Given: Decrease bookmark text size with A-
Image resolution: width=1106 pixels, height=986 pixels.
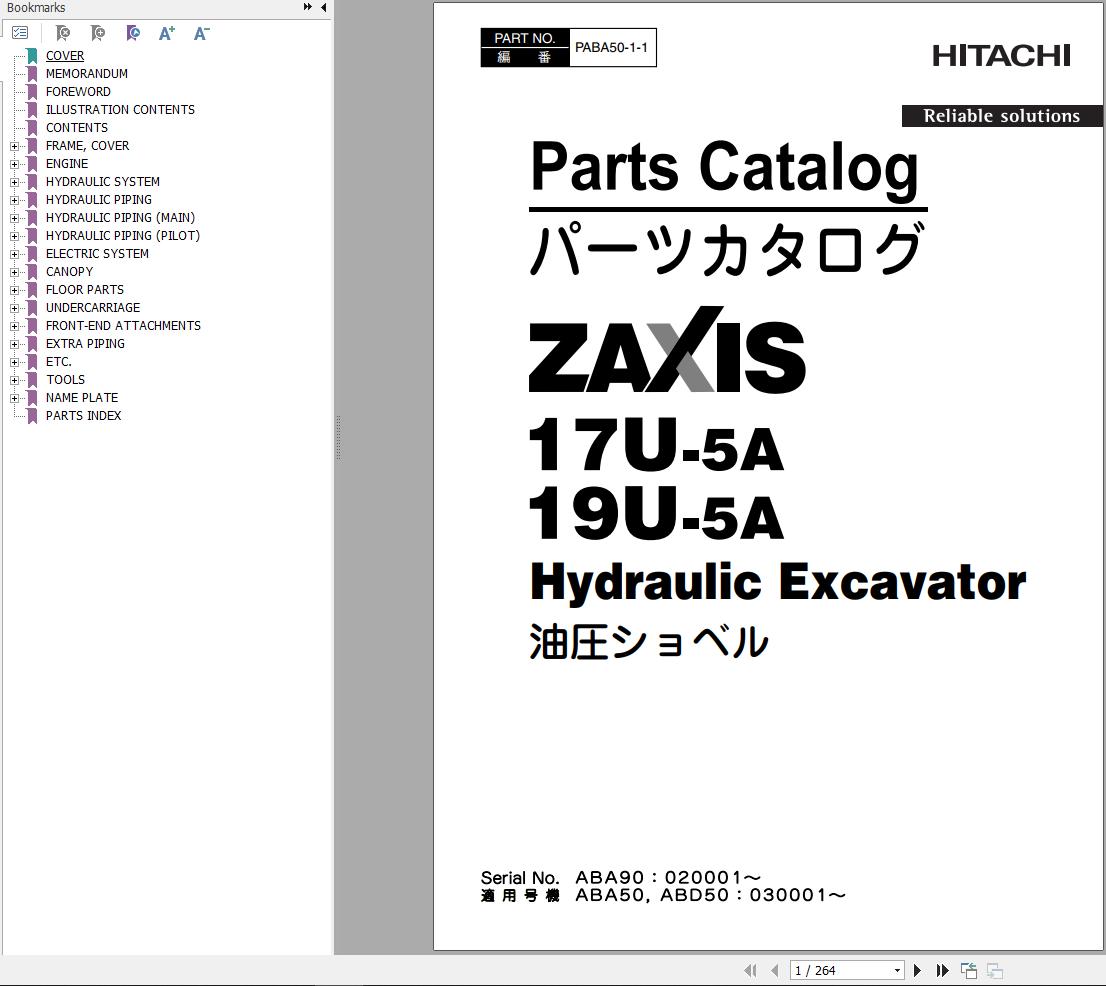Looking at the screenshot, I should (202, 32).
